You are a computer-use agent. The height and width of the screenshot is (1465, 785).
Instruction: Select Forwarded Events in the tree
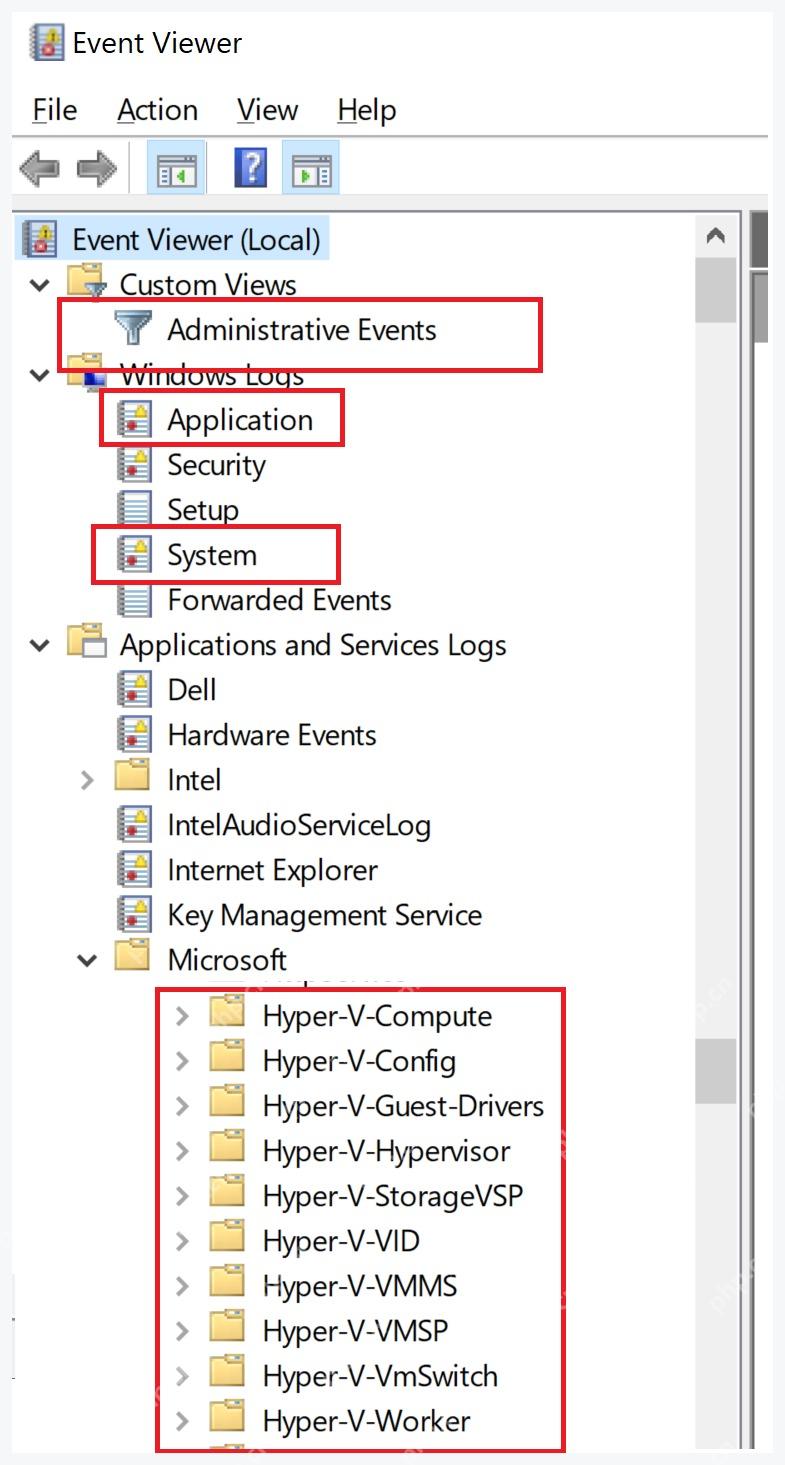279,599
